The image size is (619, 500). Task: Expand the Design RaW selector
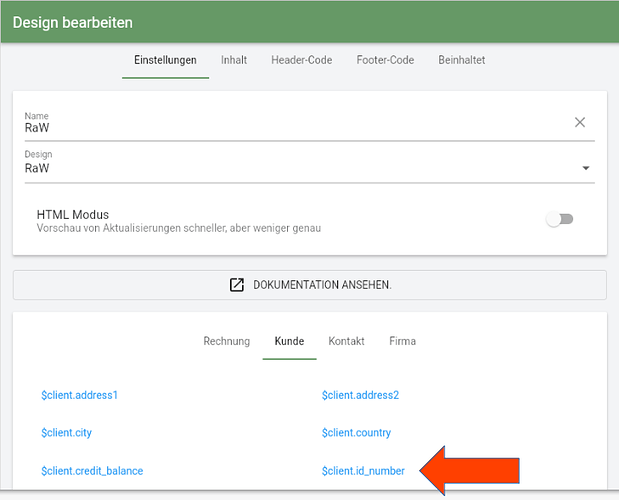(x=310, y=166)
